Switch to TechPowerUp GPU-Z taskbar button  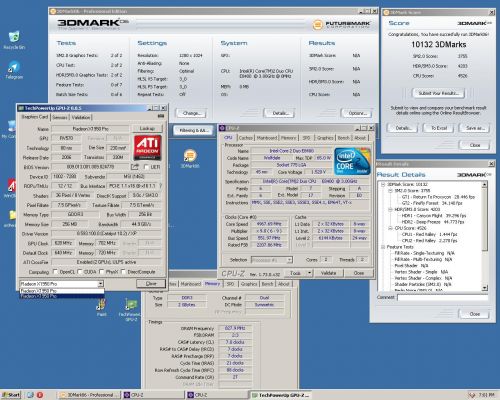(x=281, y=395)
